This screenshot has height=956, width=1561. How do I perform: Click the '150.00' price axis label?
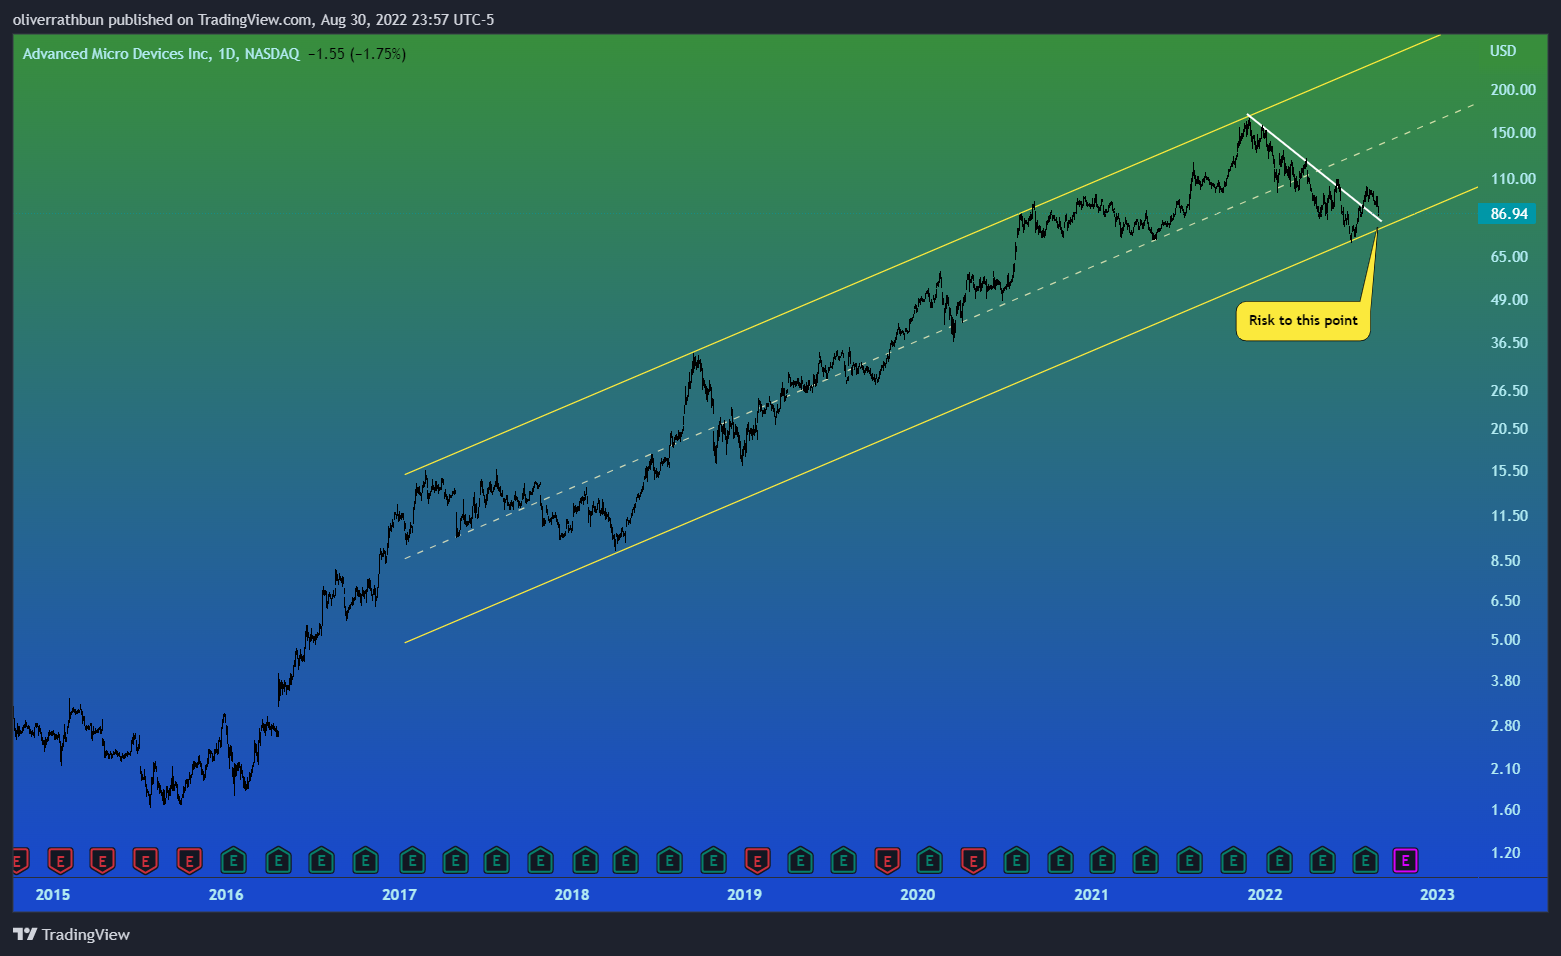coord(1513,133)
